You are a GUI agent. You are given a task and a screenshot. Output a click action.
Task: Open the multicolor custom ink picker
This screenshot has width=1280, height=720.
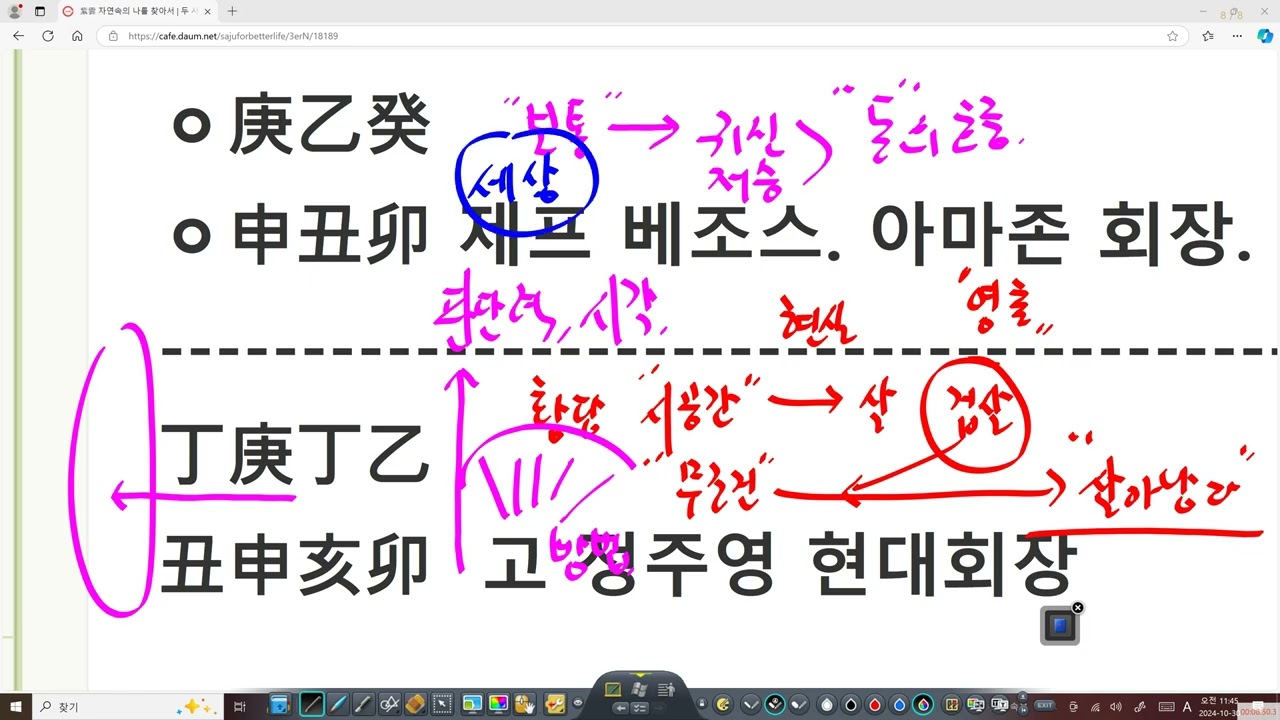click(x=923, y=705)
